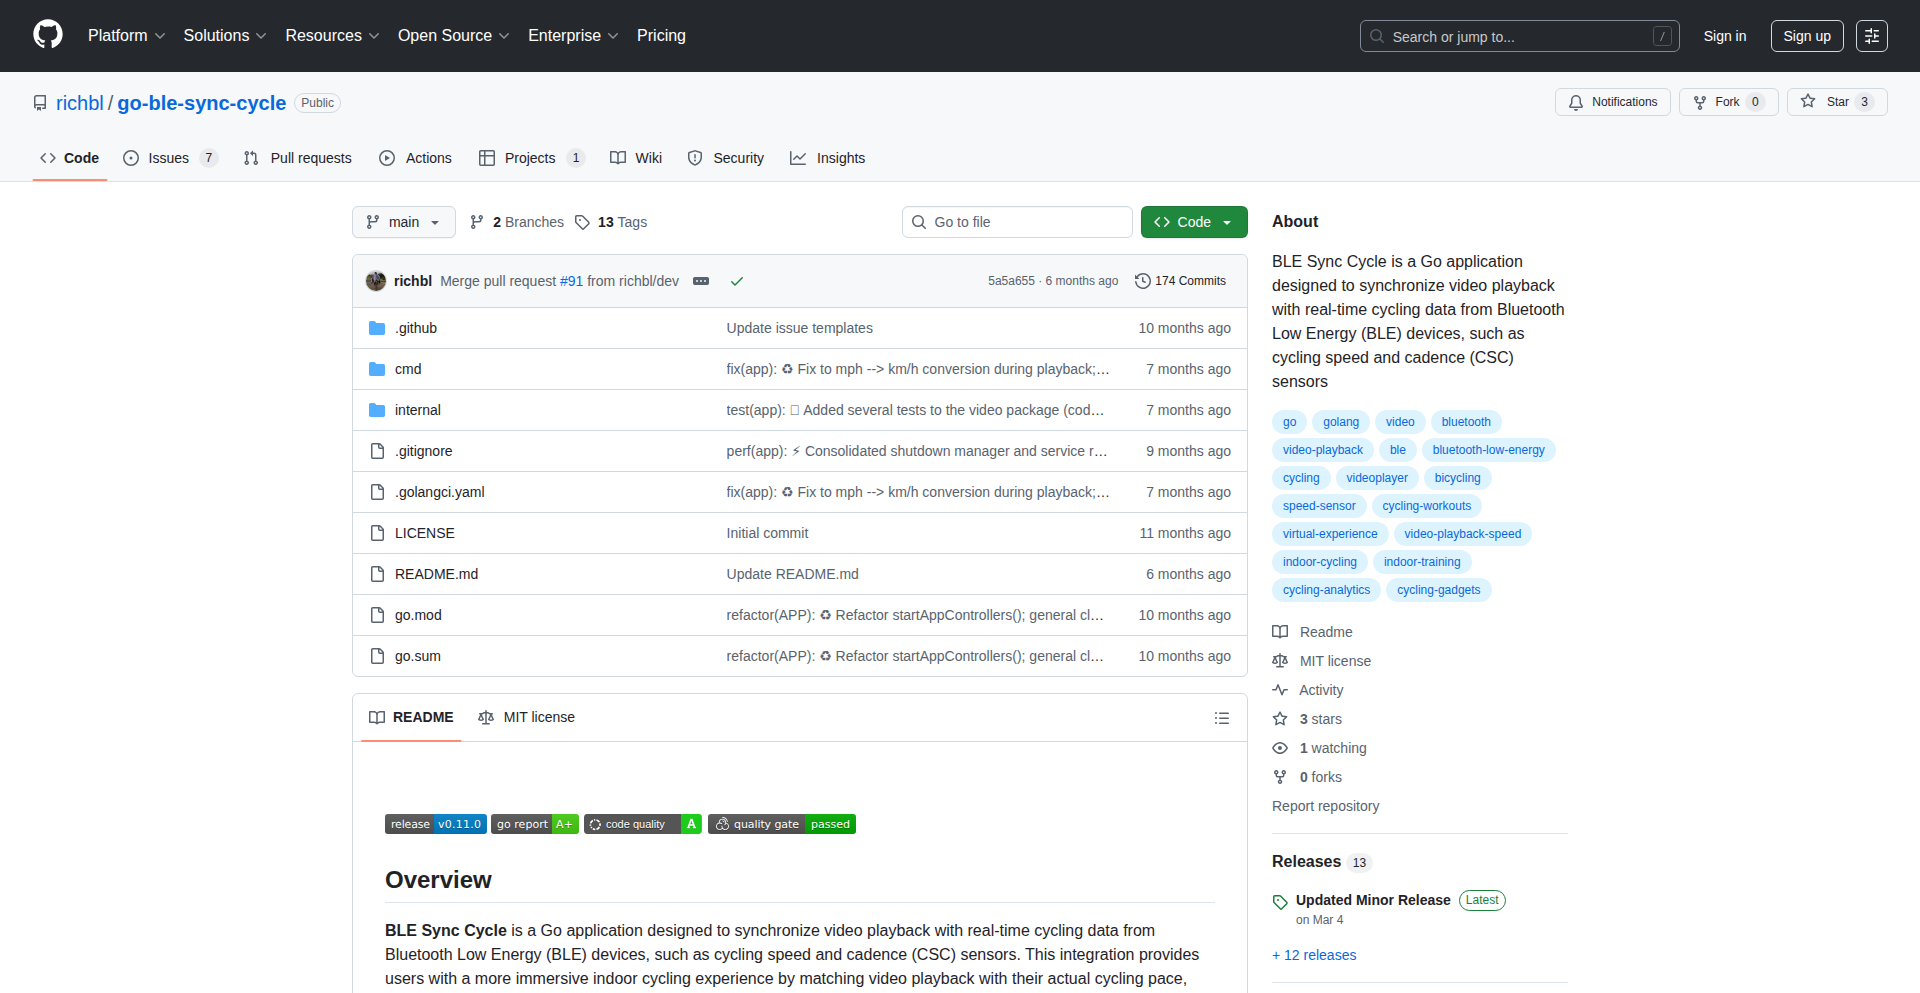Viewport: 1920px width, 993px height.
Task: Open Updated Minor Release link
Action: [x=1373, y=900]
